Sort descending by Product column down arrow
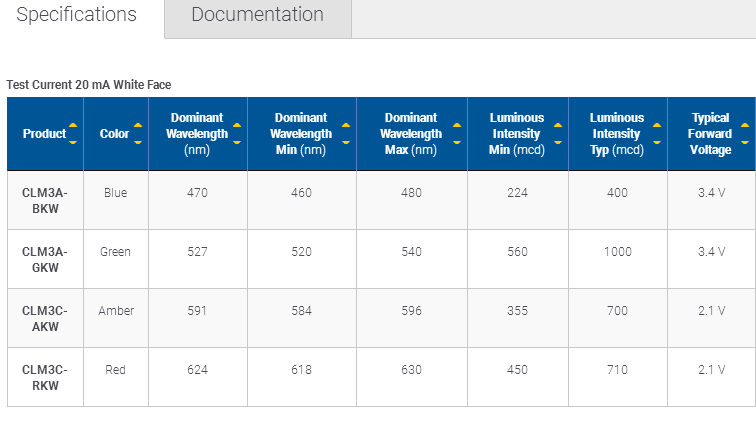The width and height of the screenshot is (756, 421). (x=73, y=142)
